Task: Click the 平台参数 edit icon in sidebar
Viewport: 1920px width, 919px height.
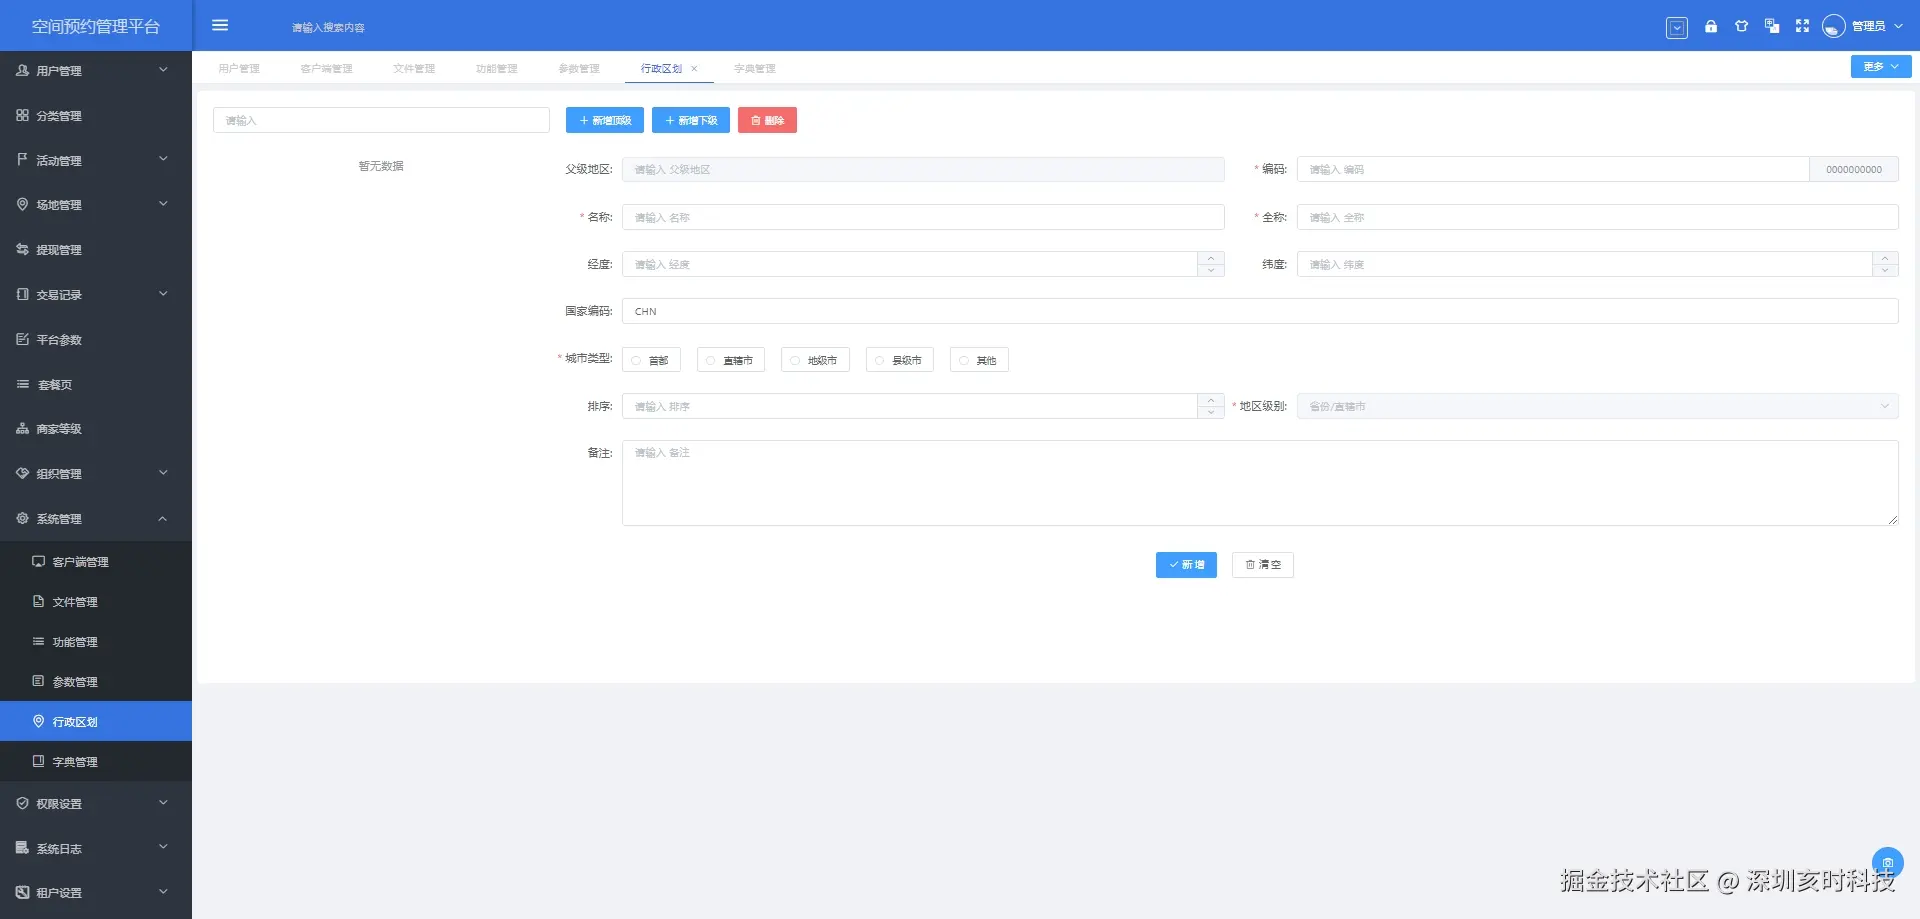Action: (22, 339)
